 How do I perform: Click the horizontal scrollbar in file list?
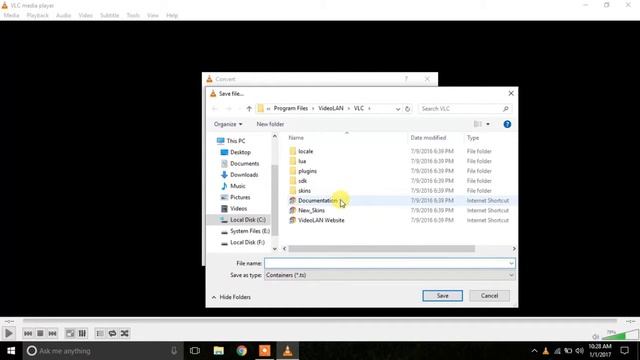(x=382, y=249)
